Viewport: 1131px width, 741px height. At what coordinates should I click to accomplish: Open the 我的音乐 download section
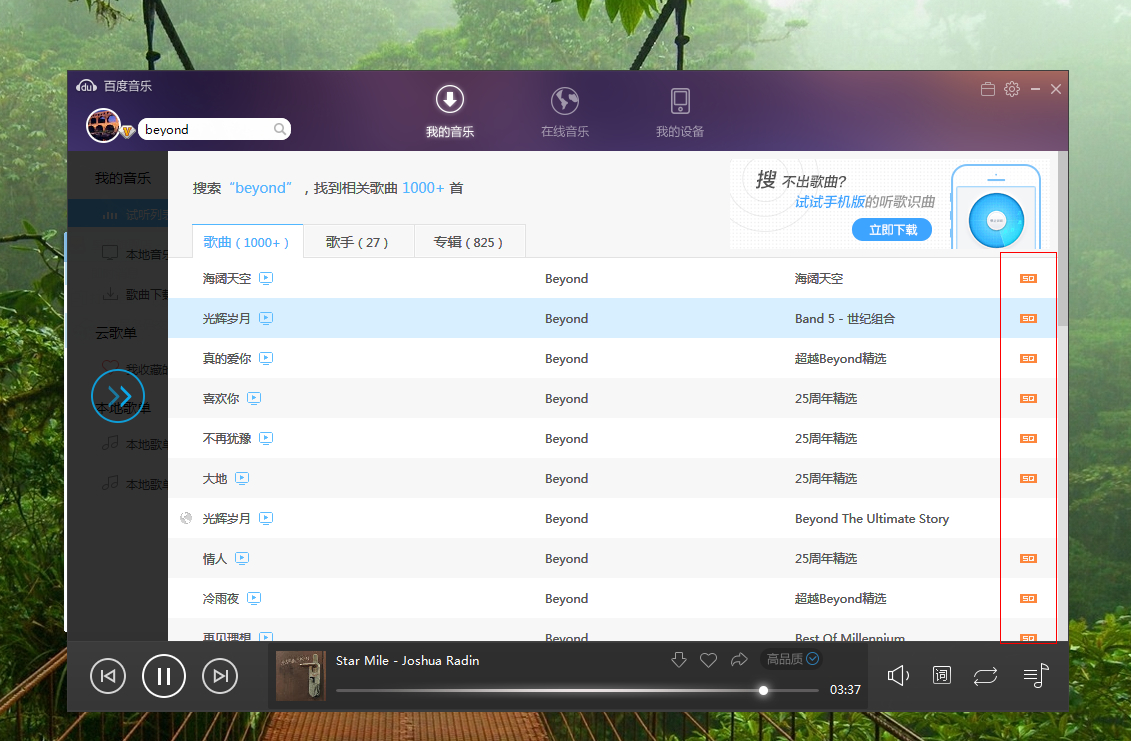449,110
